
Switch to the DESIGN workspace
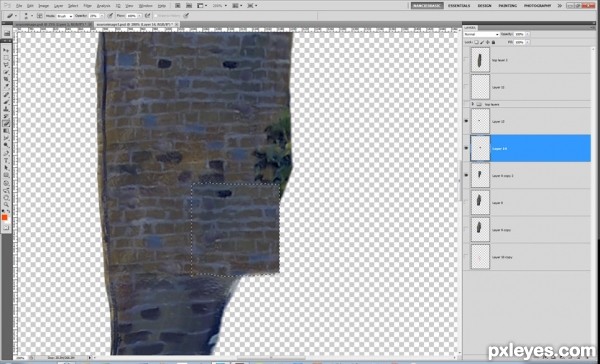tap(484, 6)
